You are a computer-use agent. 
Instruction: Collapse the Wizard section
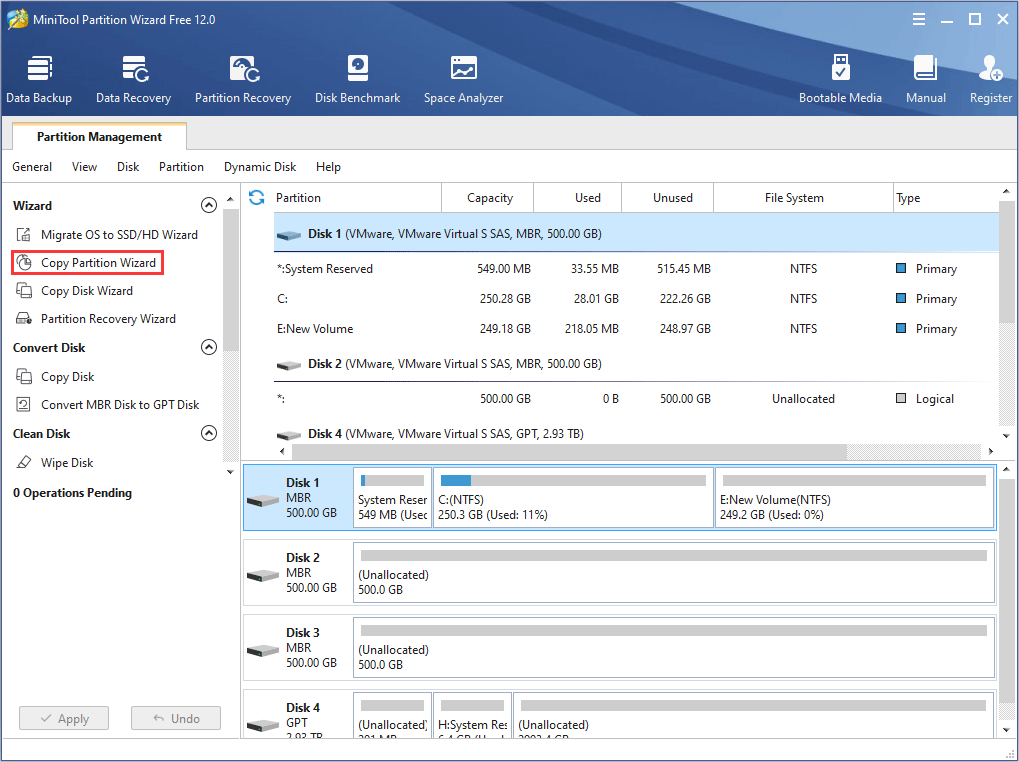(209, 205)
